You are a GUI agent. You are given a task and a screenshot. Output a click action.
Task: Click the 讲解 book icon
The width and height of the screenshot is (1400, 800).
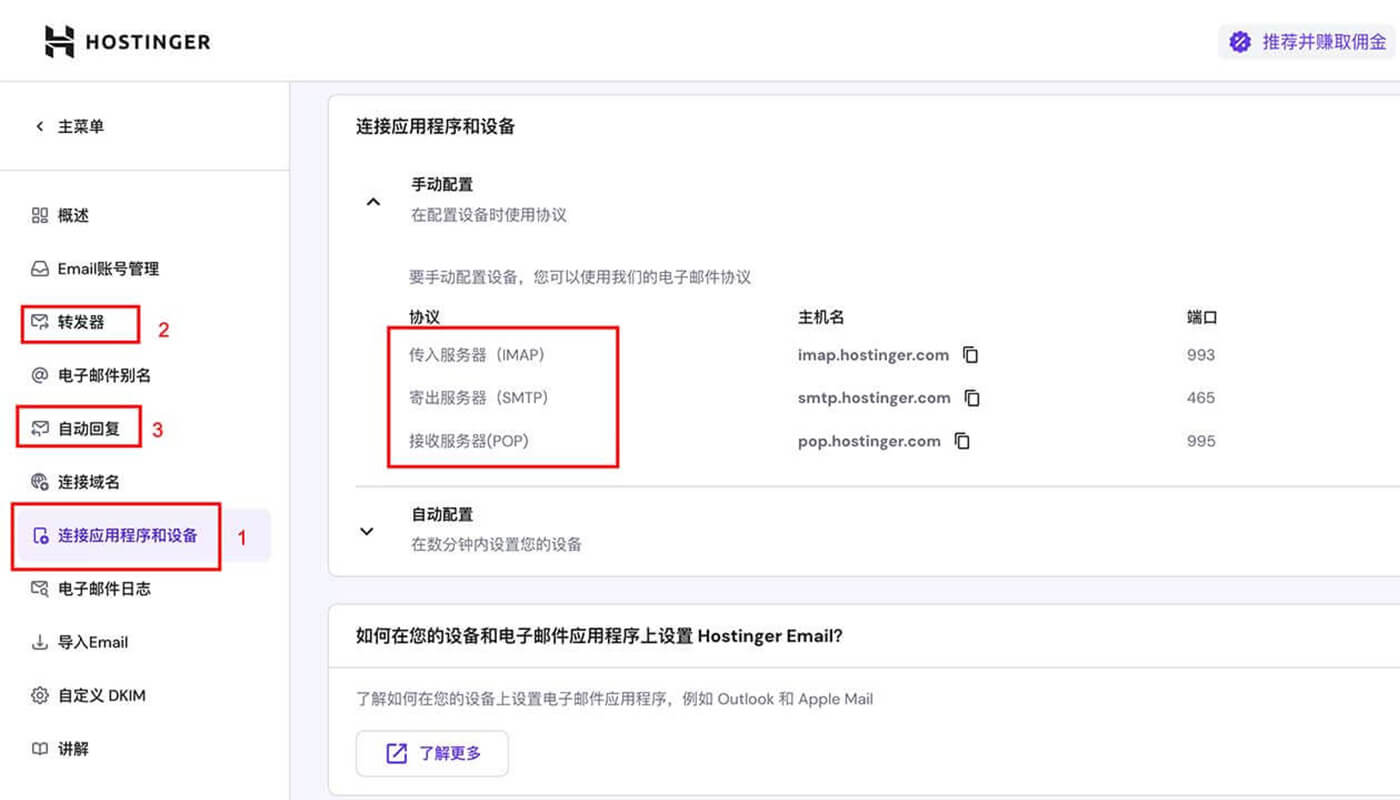click(40, 748)
